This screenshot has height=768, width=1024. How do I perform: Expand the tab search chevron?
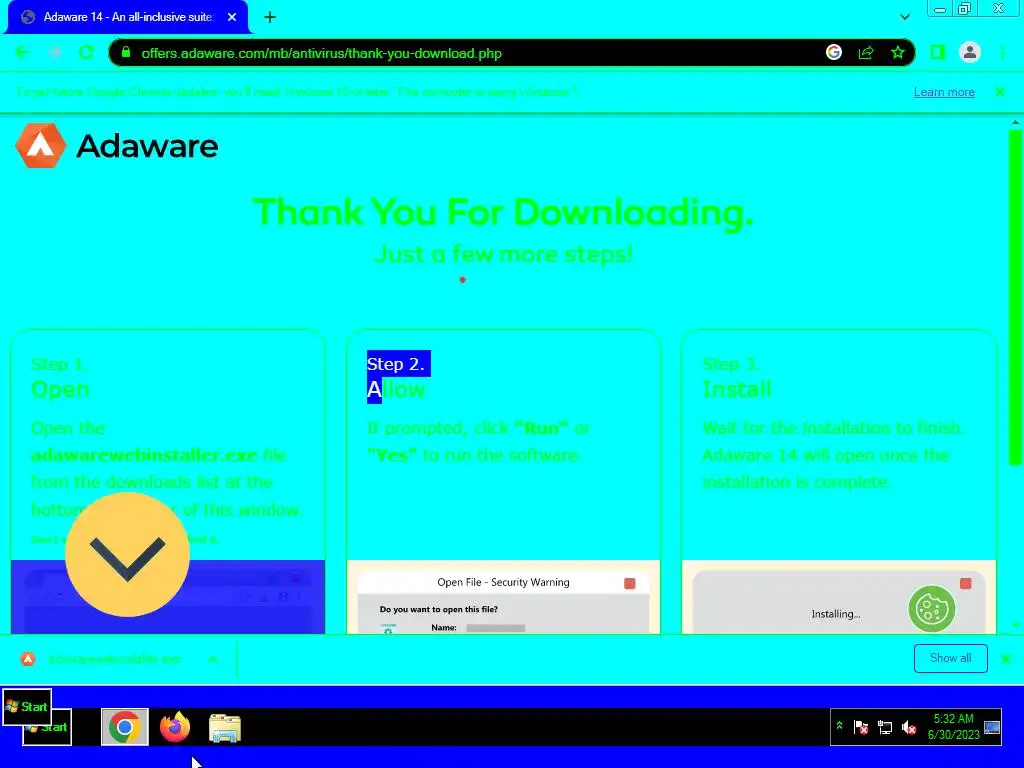[904, 17]
